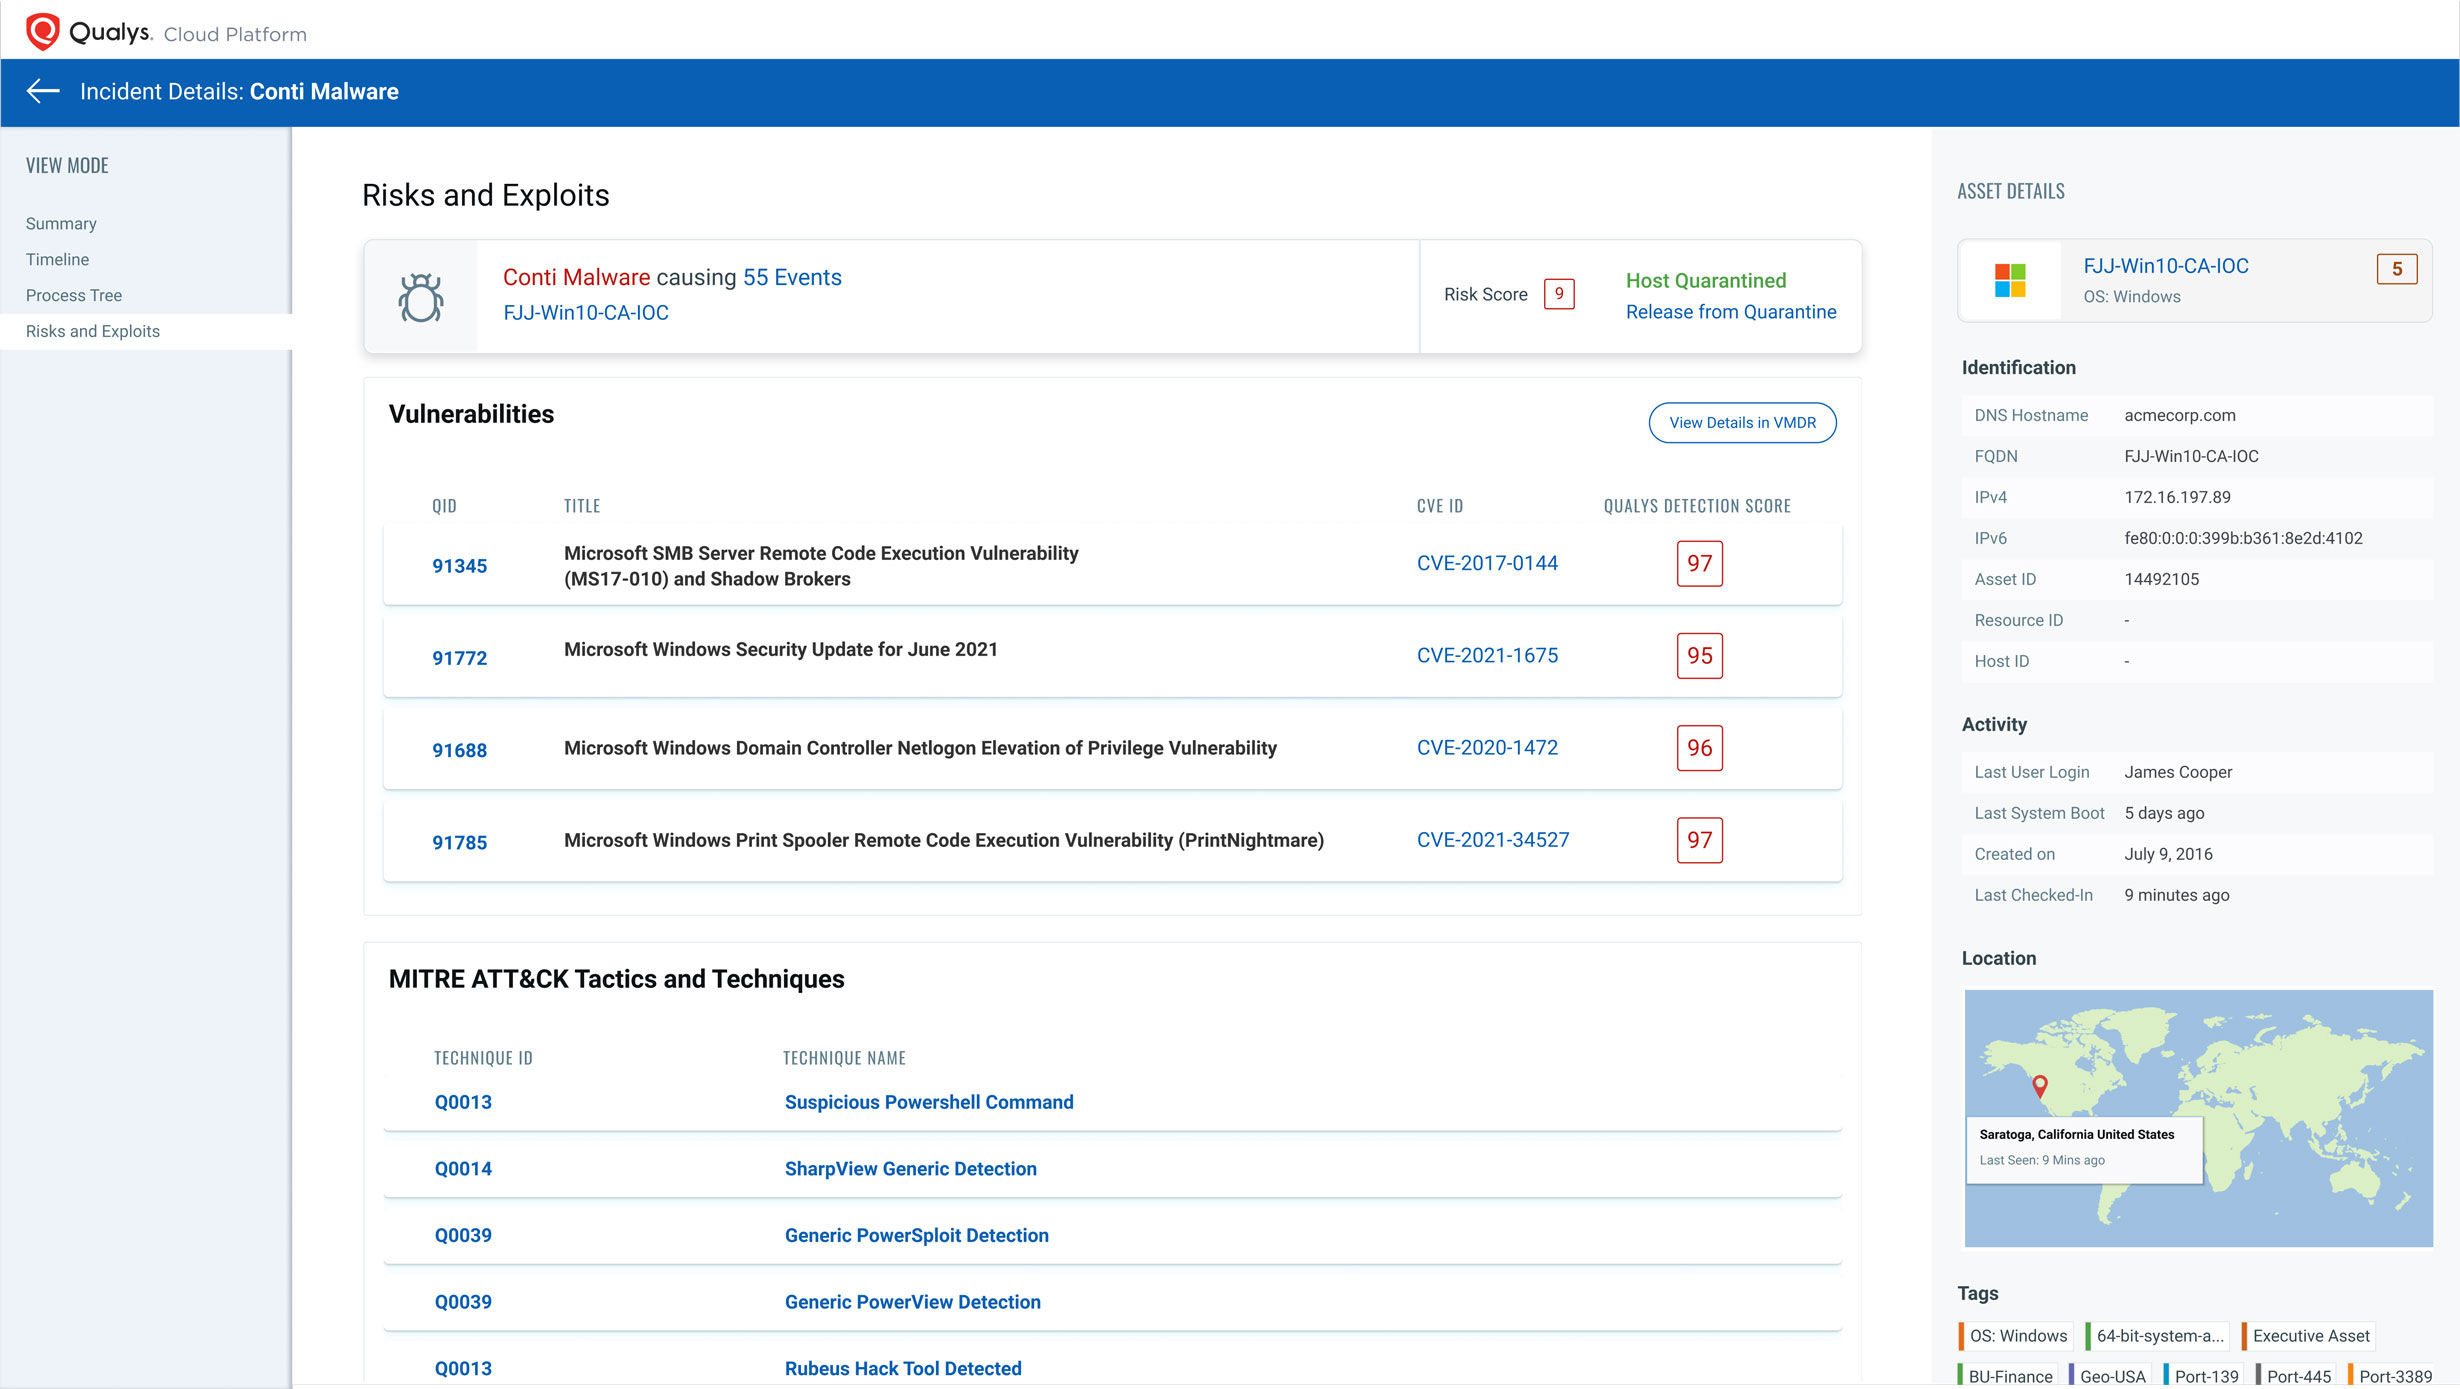Open QID 91772
The image size is (2460, 1389).
[459, 657]
